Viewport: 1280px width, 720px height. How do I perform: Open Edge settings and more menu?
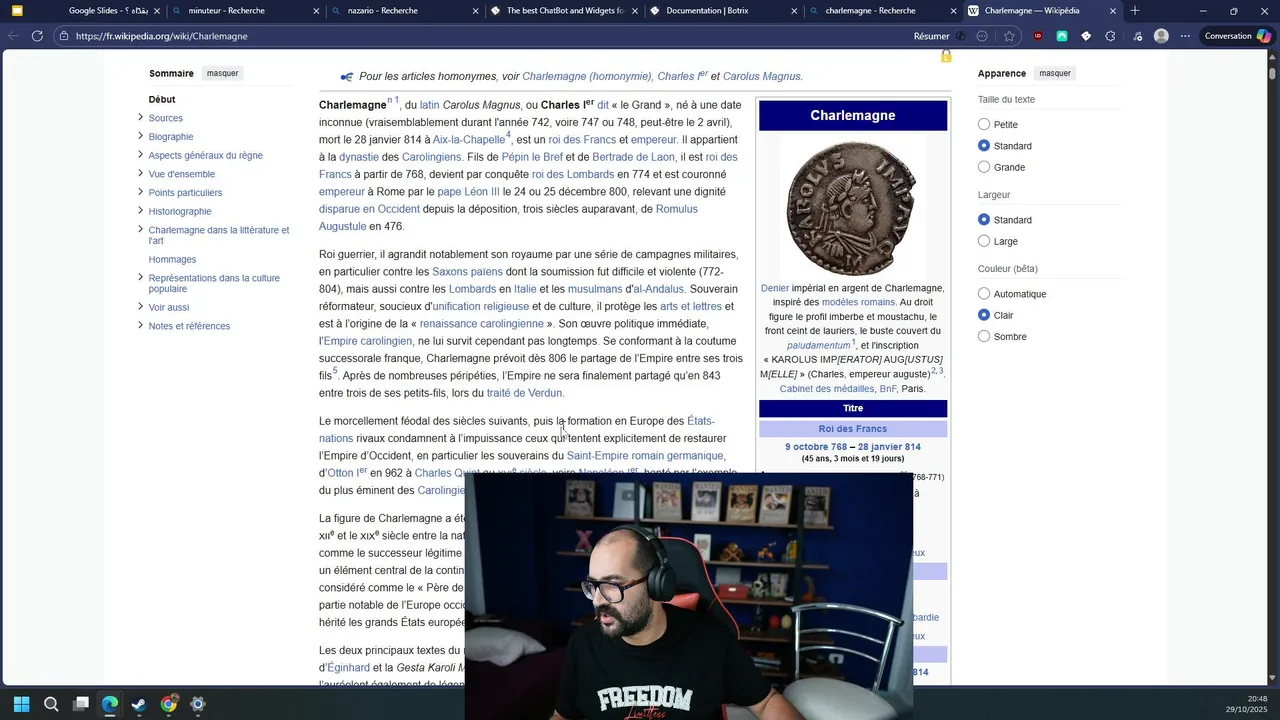pos(1185,36)
